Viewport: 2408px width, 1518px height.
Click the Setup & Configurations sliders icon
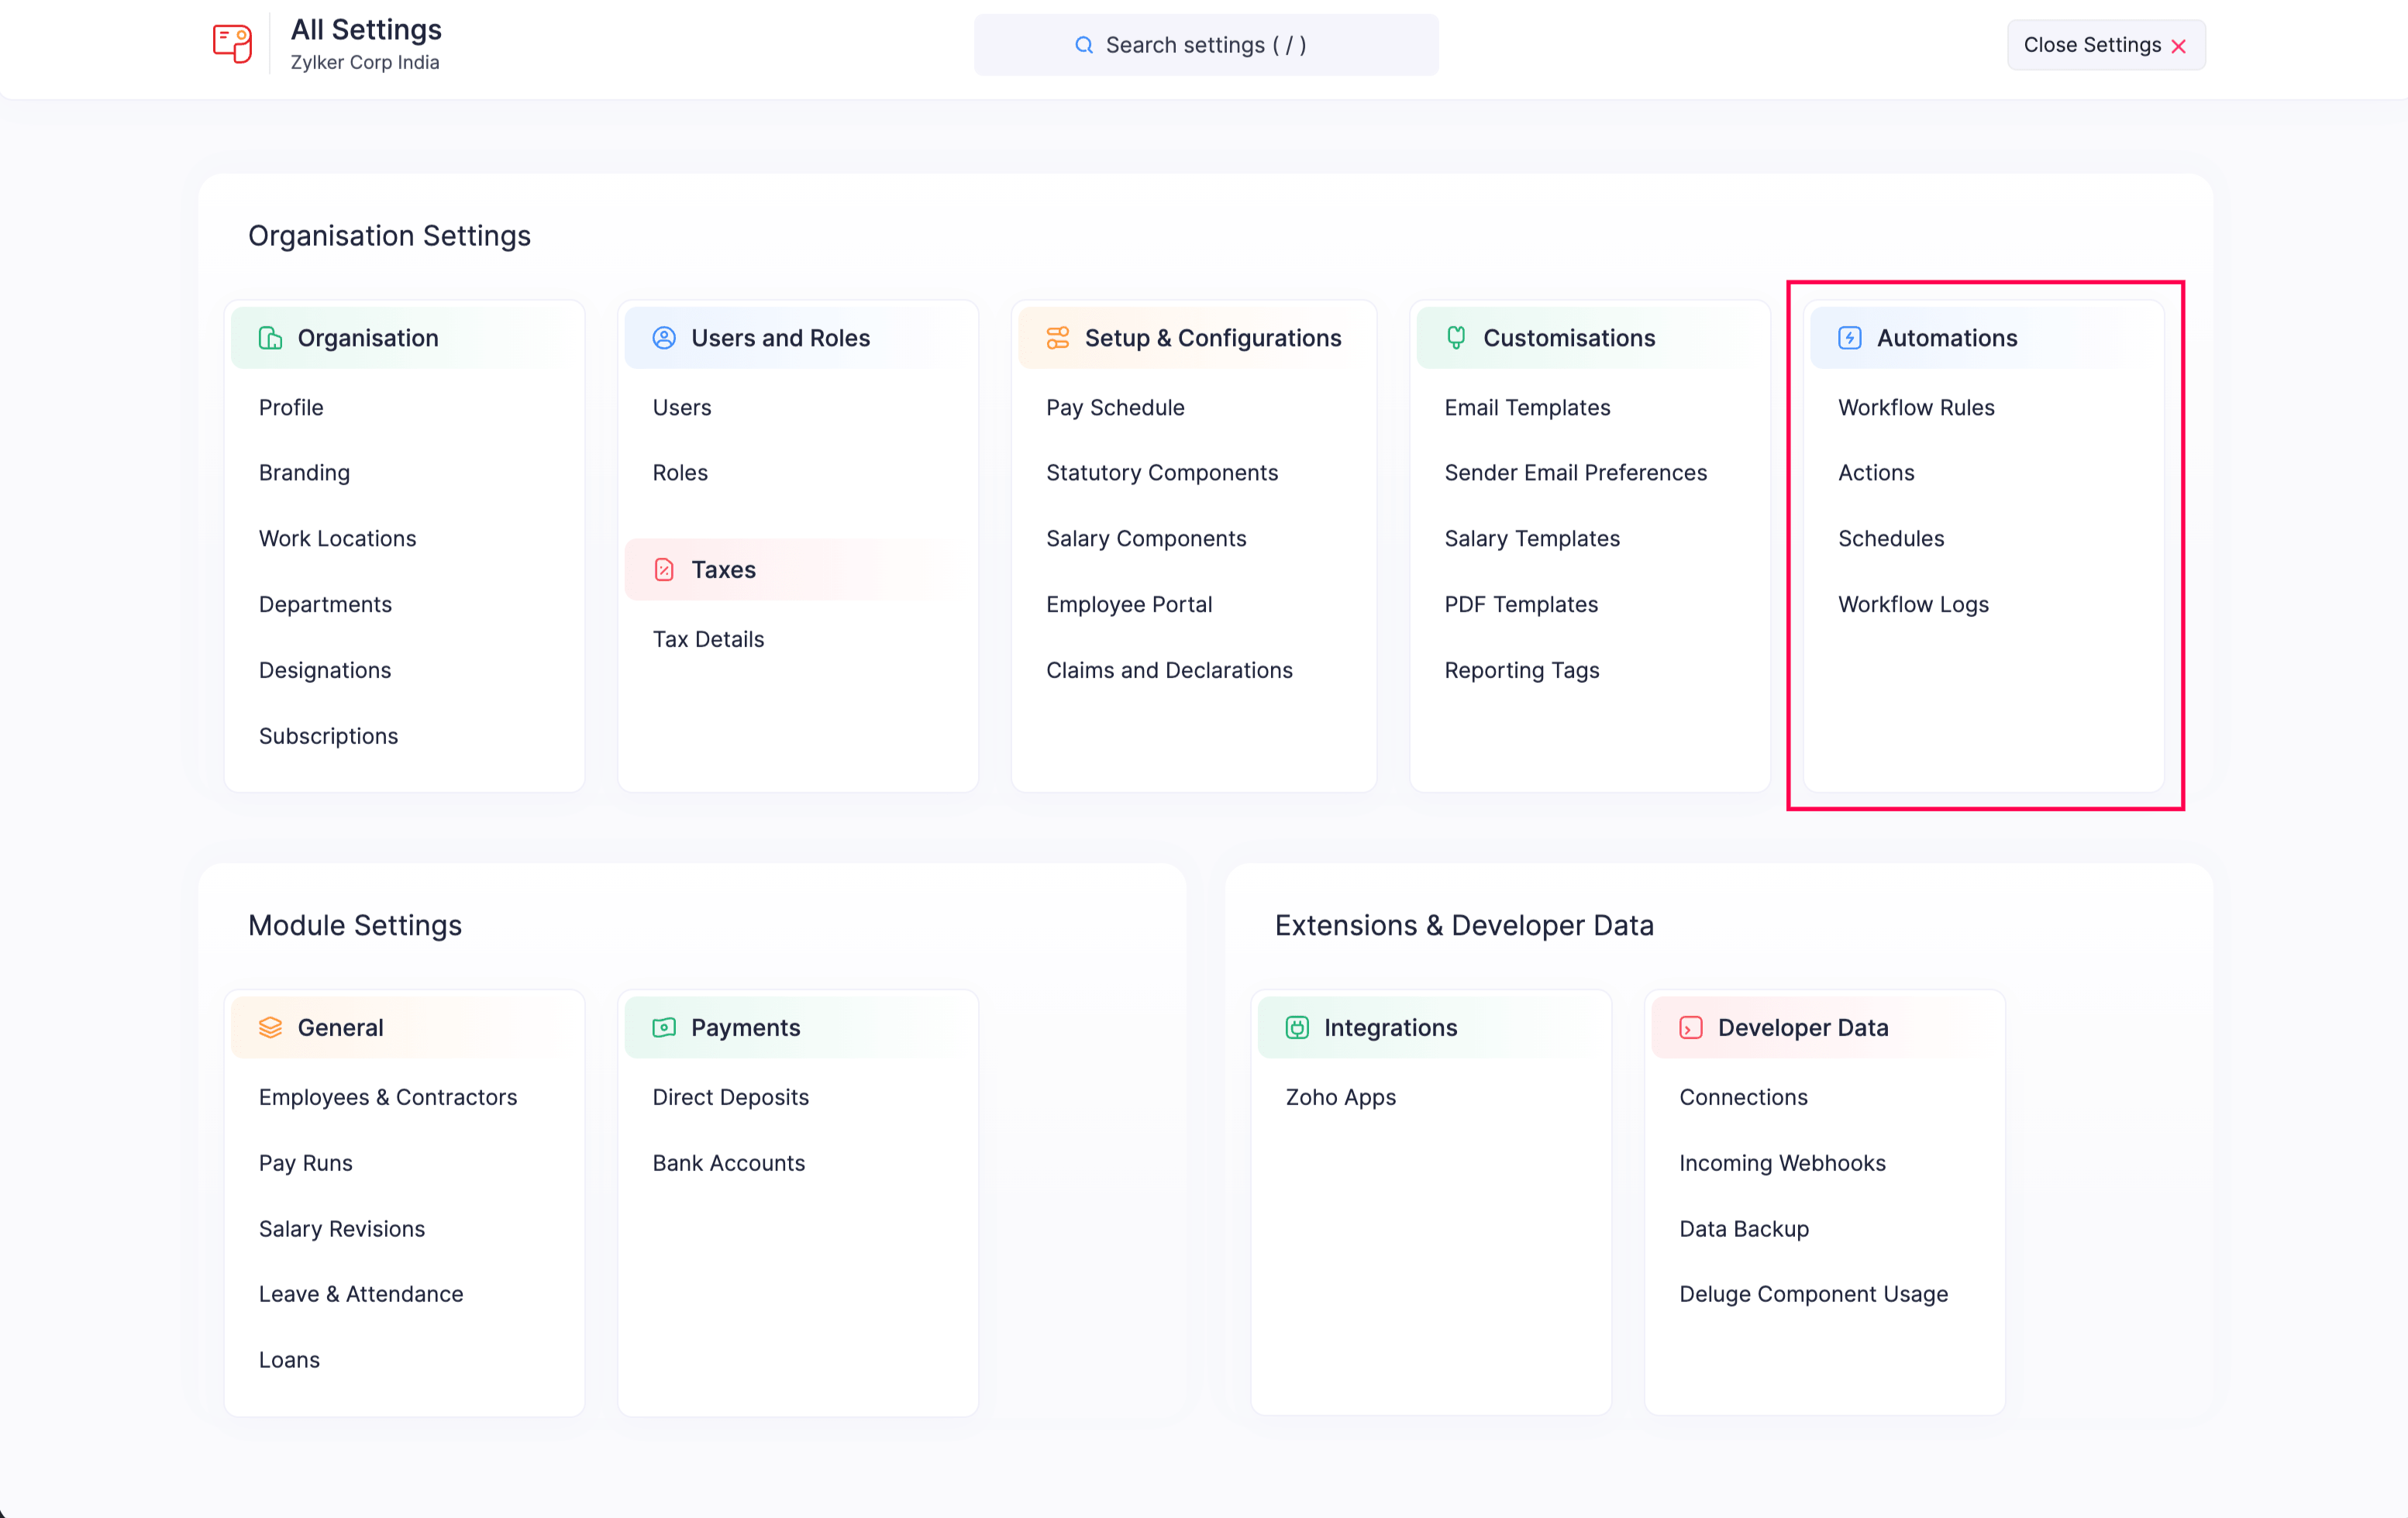coord(1057,338)
